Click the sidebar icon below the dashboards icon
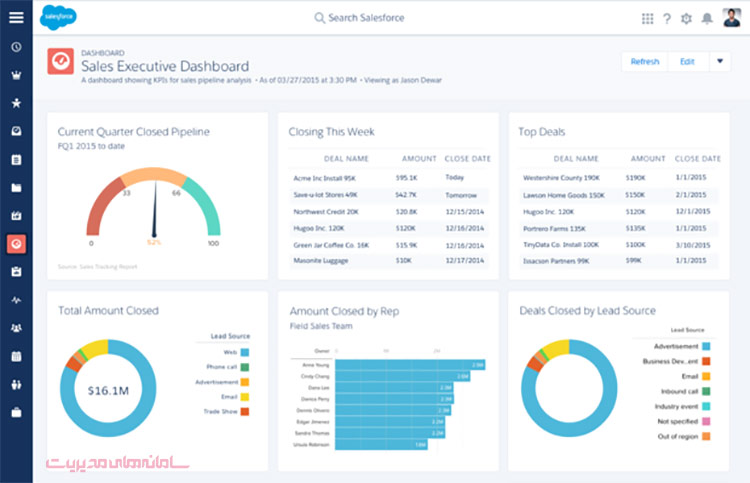This screenshot has height=483, width=750. tap(16, 272)
